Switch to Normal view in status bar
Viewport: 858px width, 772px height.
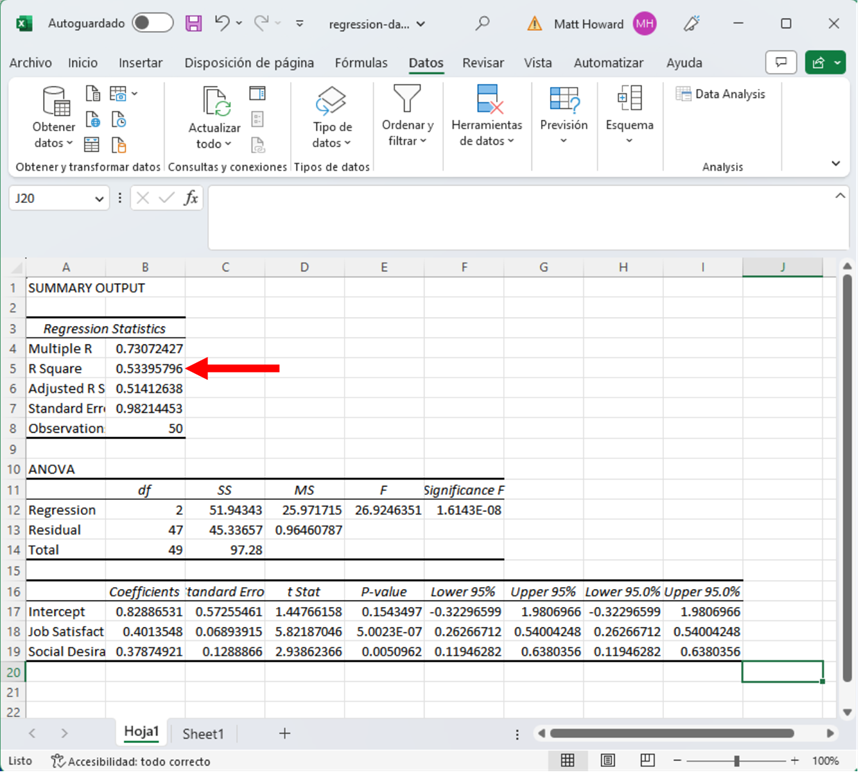point(568,761)
